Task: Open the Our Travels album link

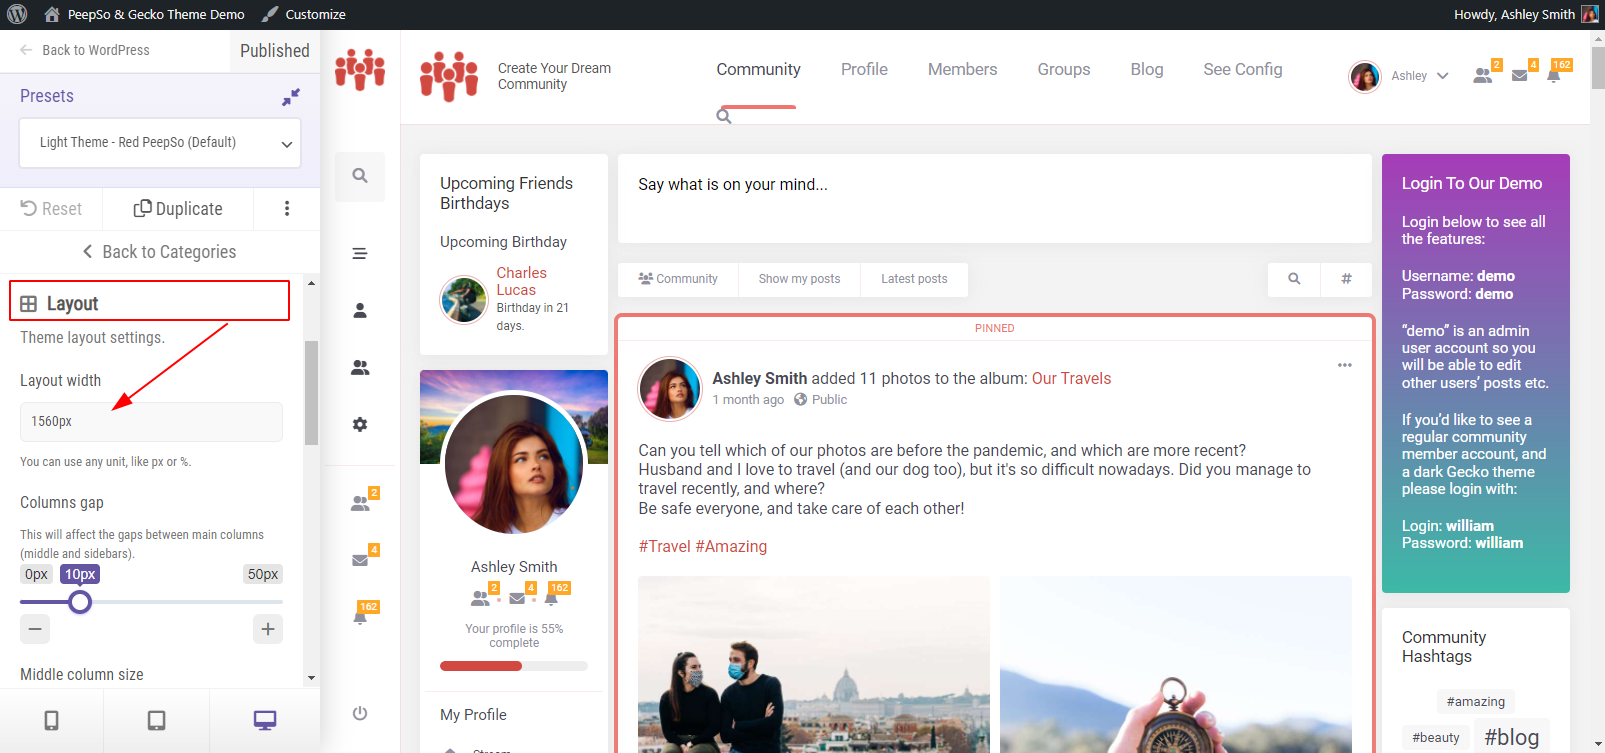Action: [1071, 378]
